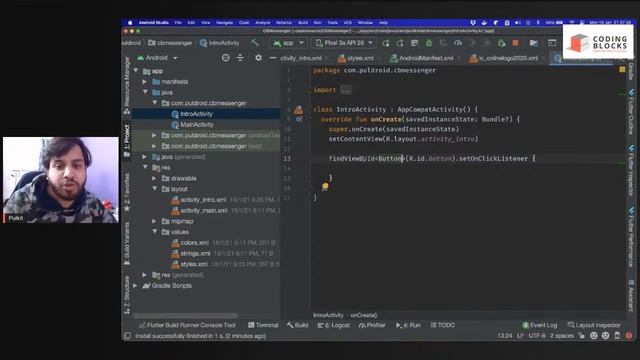Click the IntroActivity breadcrumb below the editor
The image size is (640, 360).
click(x=328, y=315)
